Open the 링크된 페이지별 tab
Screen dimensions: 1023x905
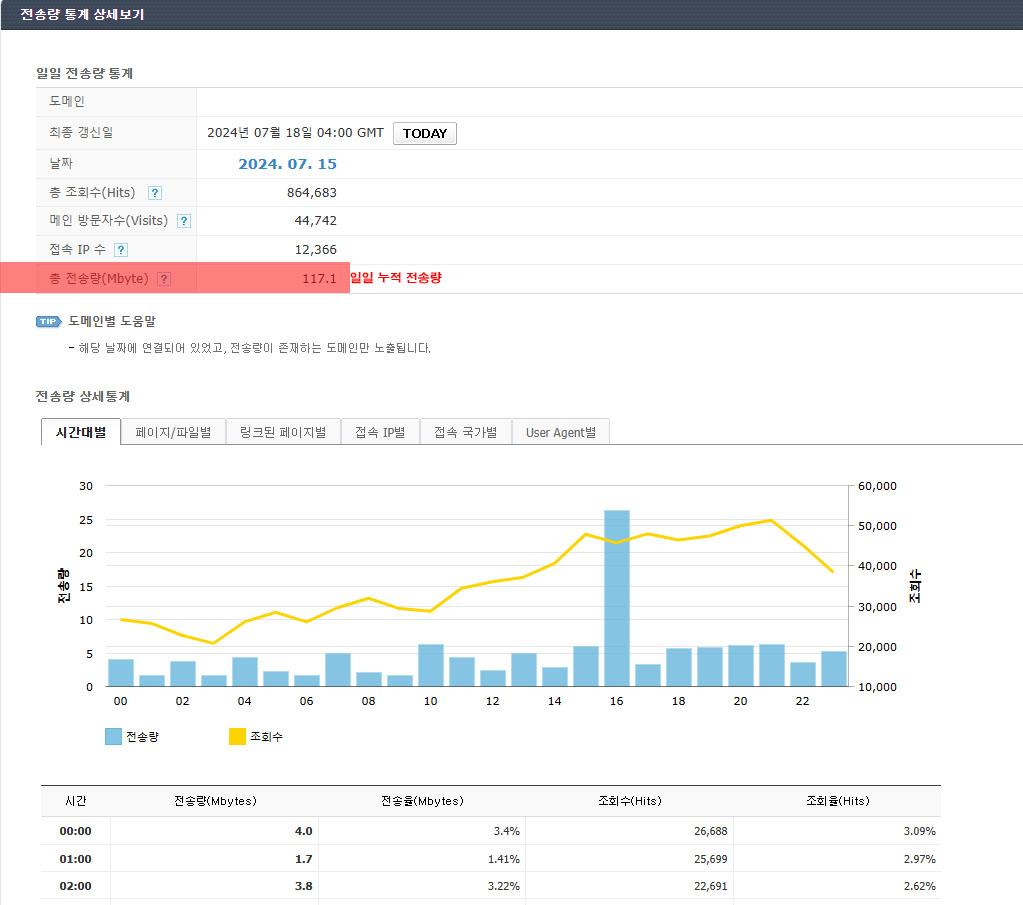(x=283, y=432)
